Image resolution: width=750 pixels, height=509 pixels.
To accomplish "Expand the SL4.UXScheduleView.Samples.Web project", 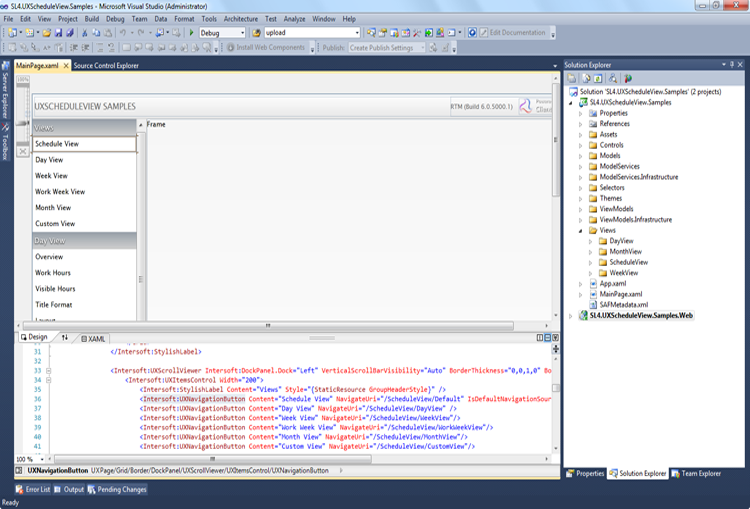I will tap(571, 316).
